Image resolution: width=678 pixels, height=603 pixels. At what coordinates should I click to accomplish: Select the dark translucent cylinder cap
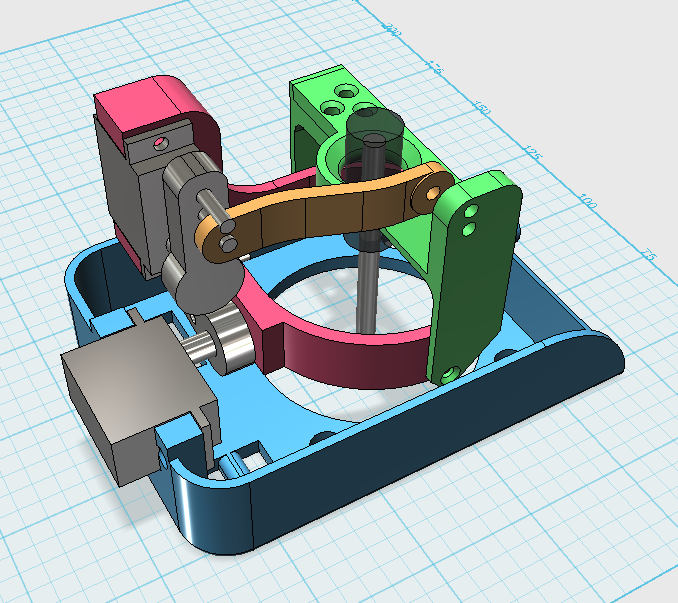click(375, 132)
